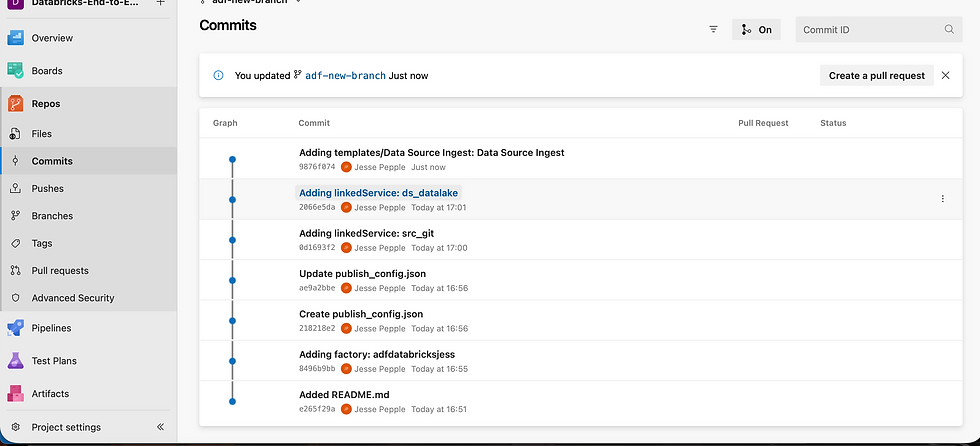Open commit Adding linkedService: src_git
The image size is (980, 446).
[366, 232]
